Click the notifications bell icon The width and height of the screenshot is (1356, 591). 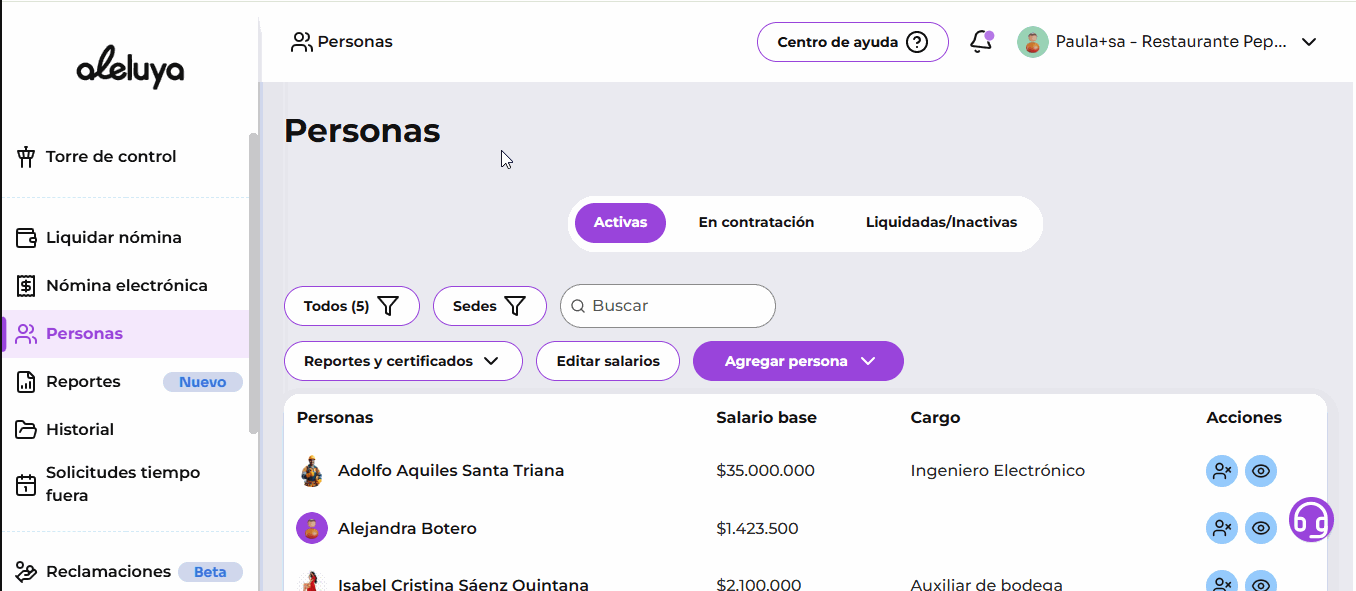[981, 42]
